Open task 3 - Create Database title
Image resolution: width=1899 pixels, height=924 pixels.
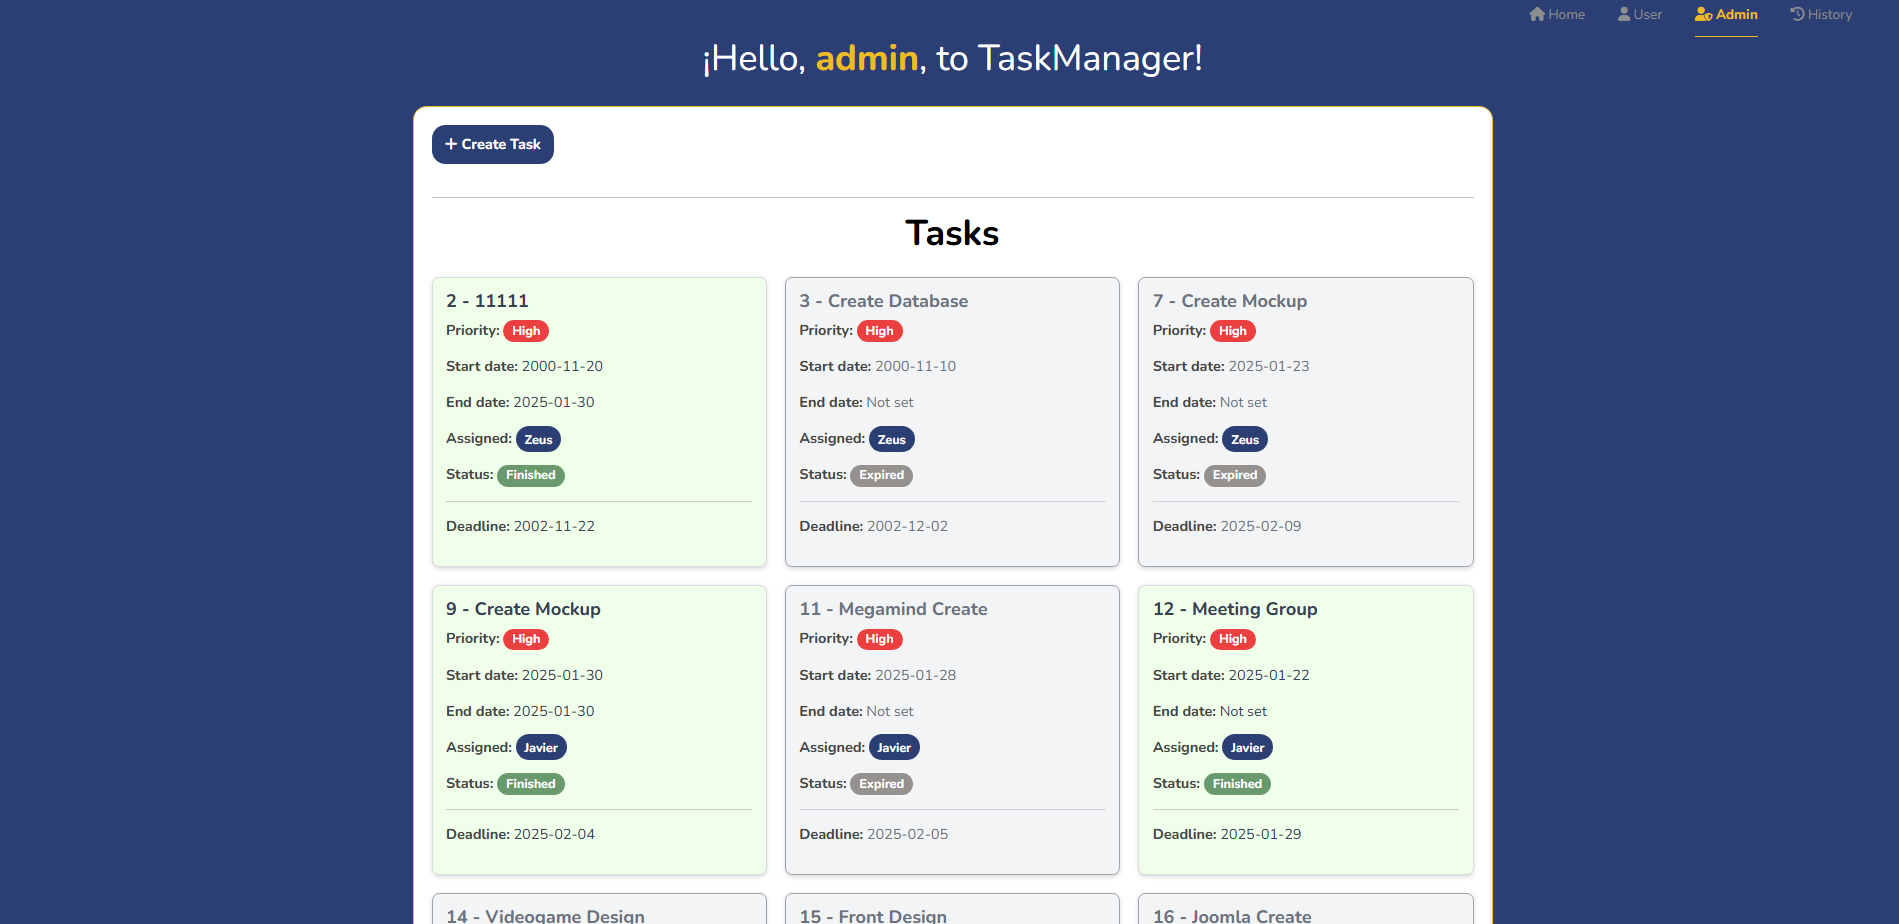pyautogui.click(x=883, y=301)
